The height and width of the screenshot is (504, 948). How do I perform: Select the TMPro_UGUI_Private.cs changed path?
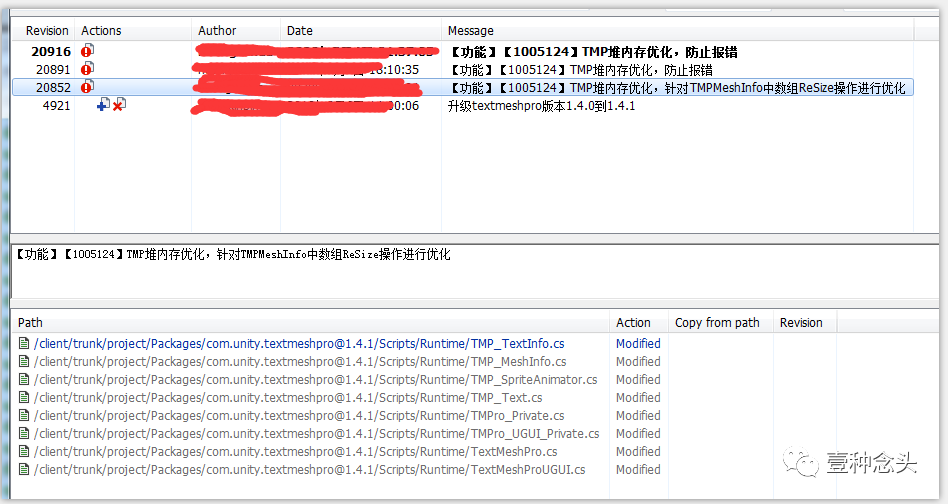pyautogui.click(x=317, y=433)
